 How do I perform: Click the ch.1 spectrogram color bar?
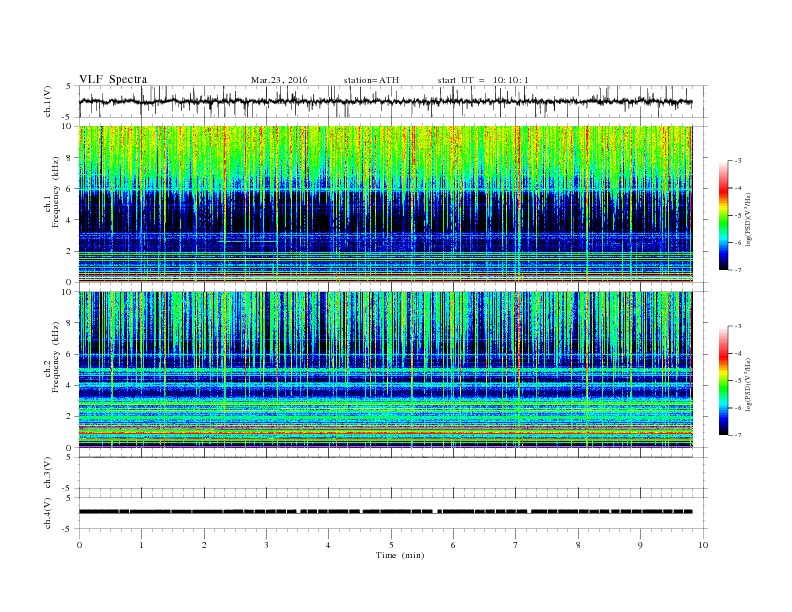(723, 215)
